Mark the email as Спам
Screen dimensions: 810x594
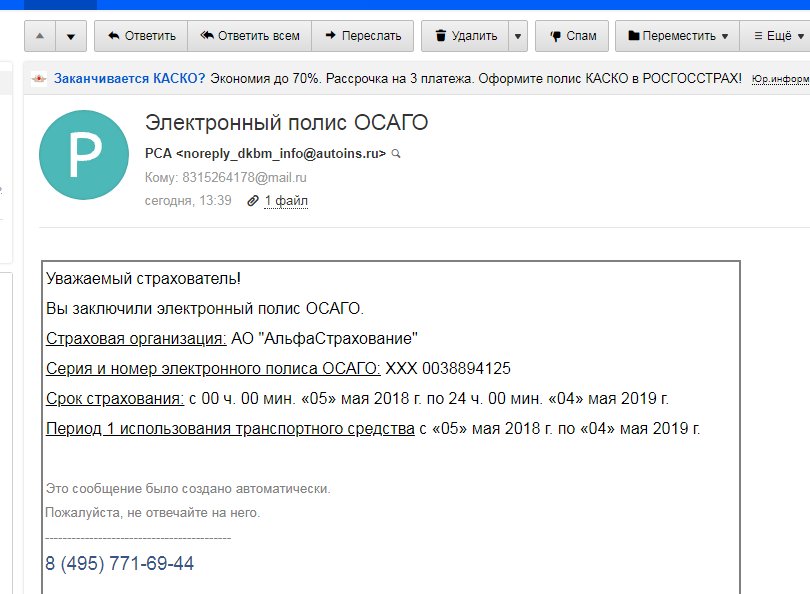pos(572,36)
